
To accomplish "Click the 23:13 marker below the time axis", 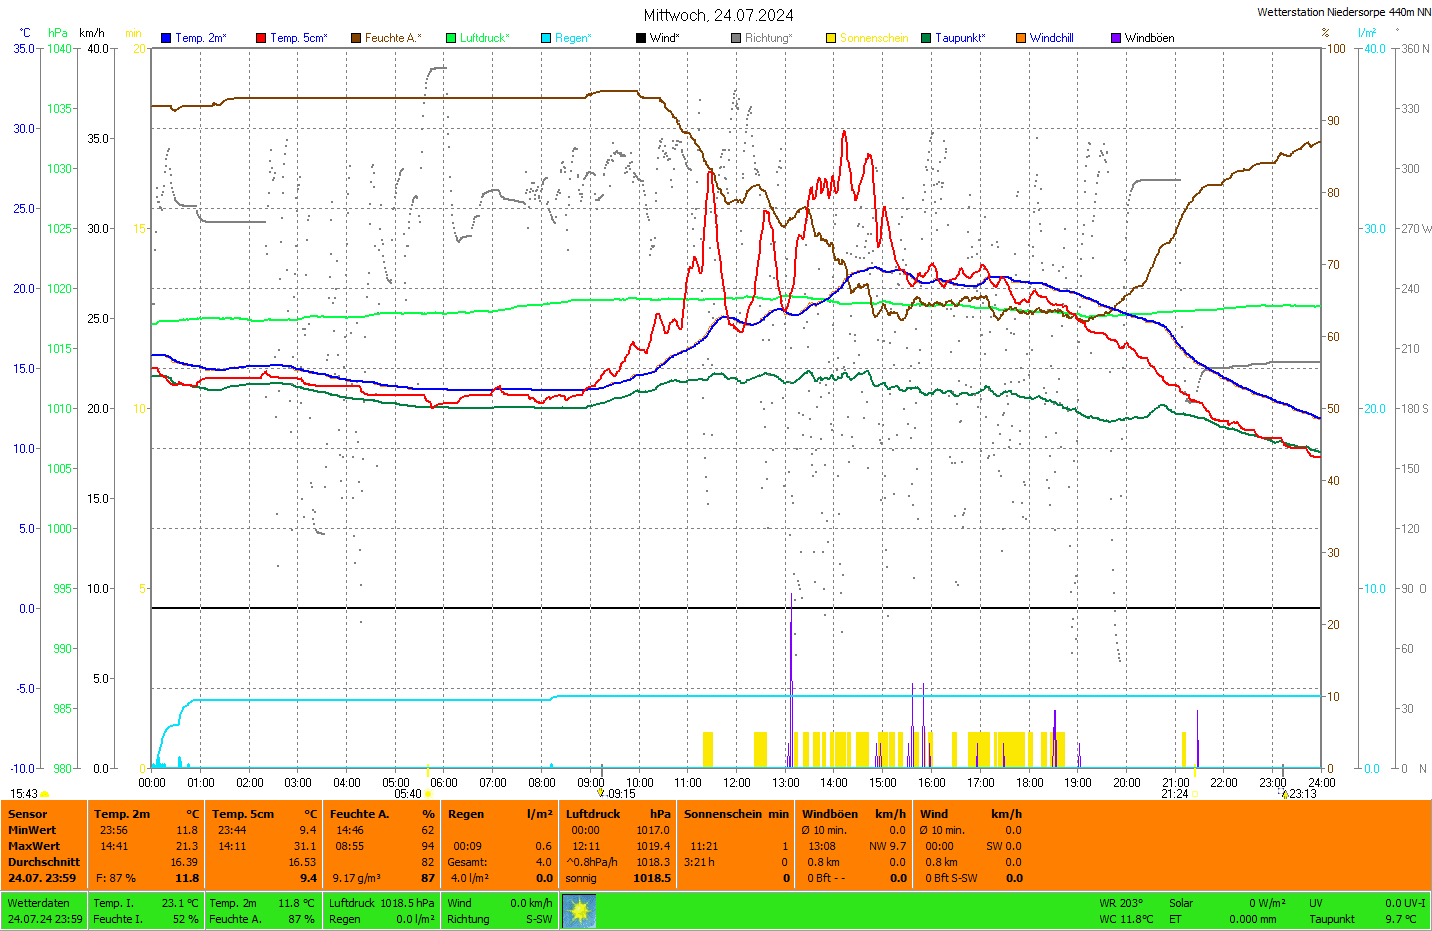I will point(1284,794).
